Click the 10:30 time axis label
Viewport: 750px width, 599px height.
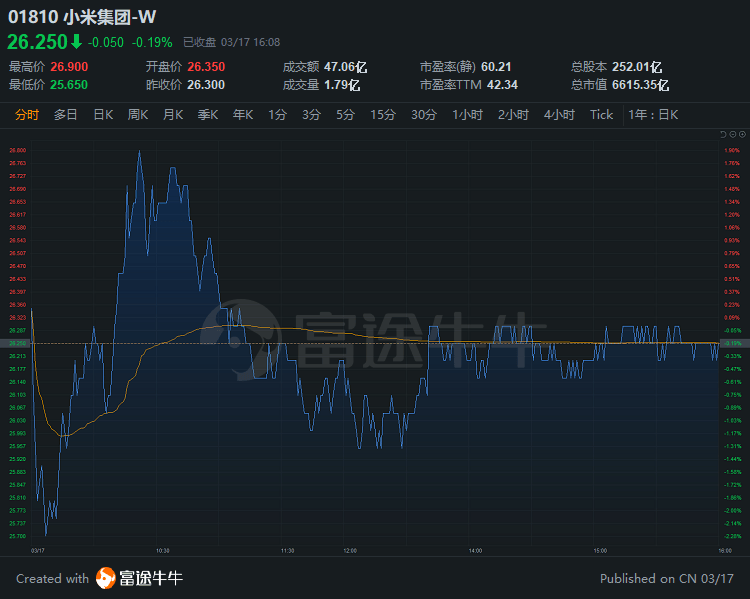pyautogui.click(x=163, y=551)
